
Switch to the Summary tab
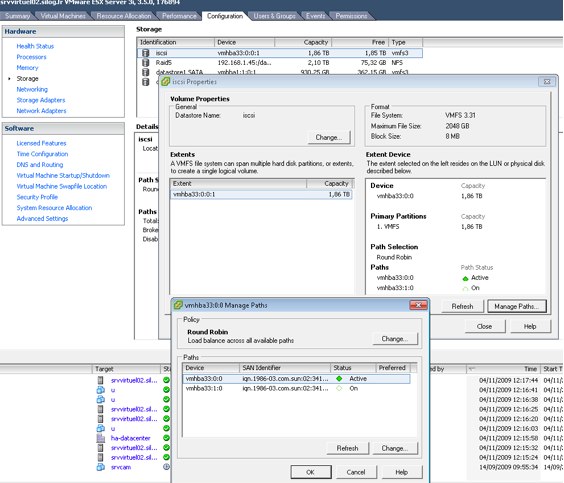pyautogui.click(x=17, y=16)
